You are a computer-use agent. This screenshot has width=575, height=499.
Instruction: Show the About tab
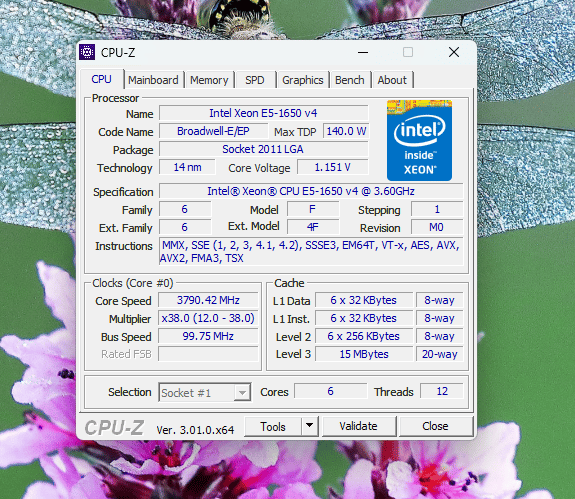392,80
